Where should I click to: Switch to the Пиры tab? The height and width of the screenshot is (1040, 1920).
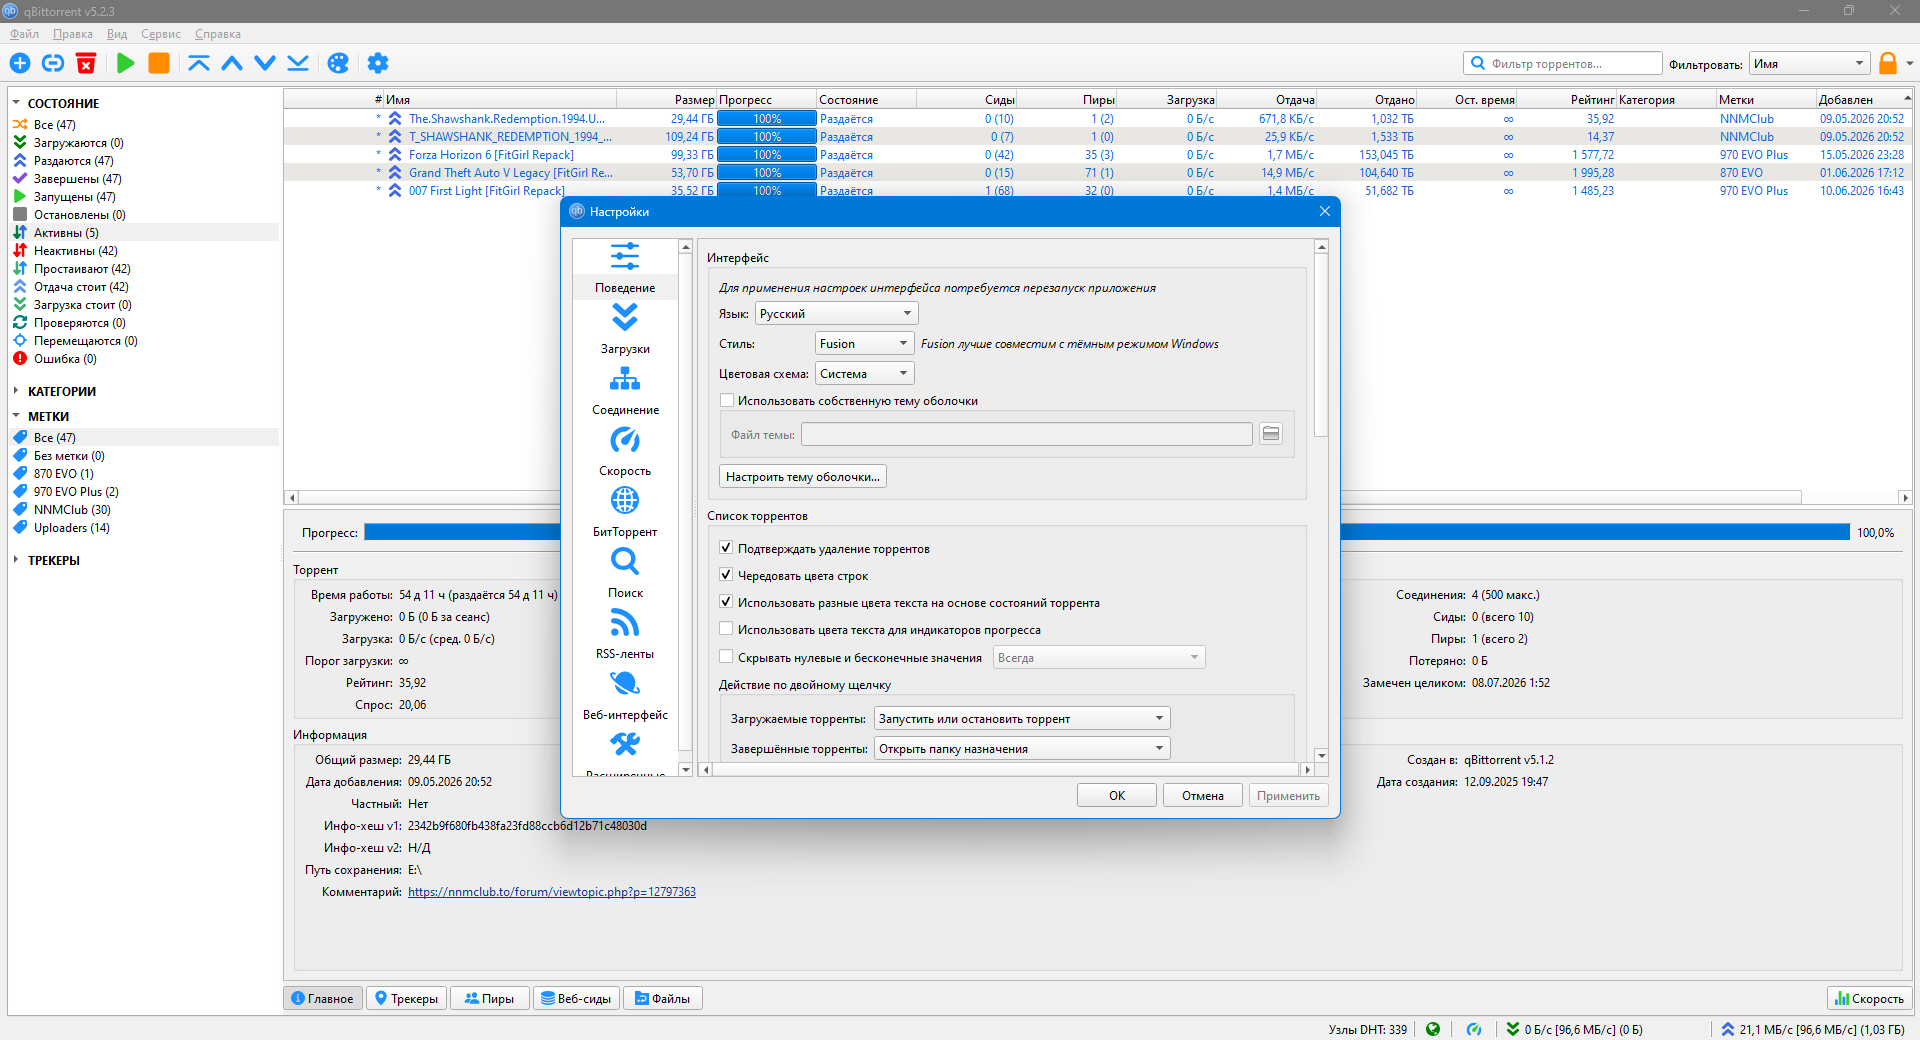click(x=489, y=998)
